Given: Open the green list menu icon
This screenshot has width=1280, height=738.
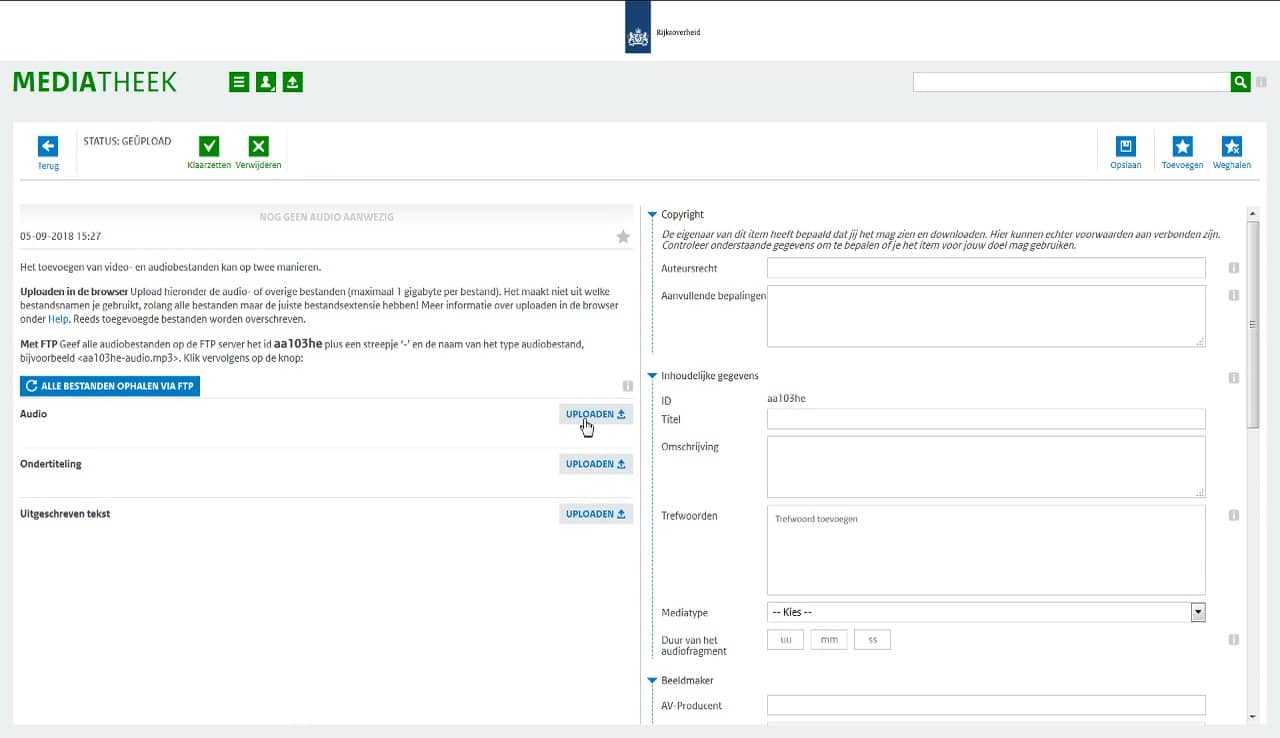Looking at the screenshot, I should (x=239, y=82).
